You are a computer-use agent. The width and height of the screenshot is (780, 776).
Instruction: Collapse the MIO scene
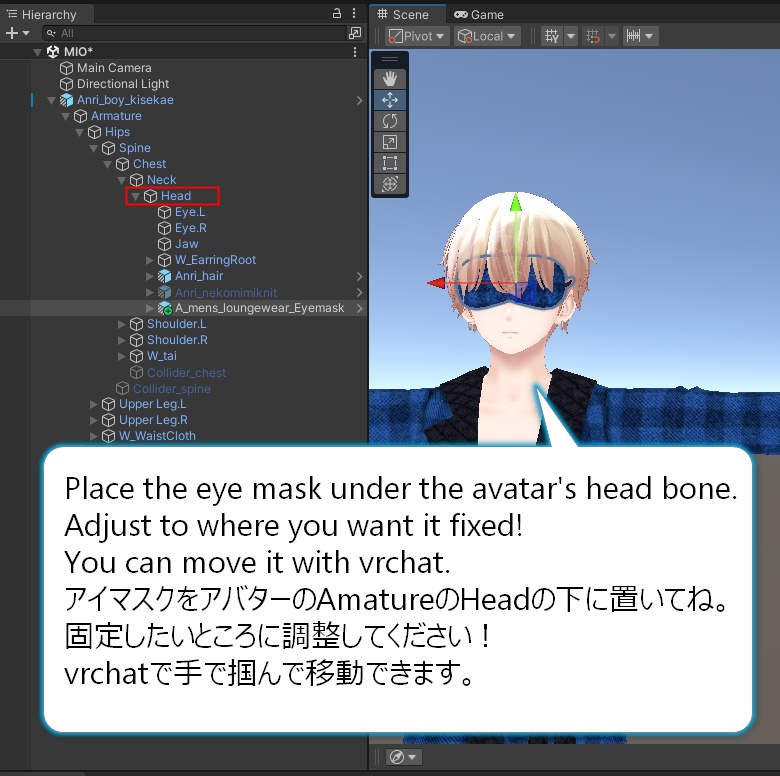pyautogui.click(x=37, y=52)
